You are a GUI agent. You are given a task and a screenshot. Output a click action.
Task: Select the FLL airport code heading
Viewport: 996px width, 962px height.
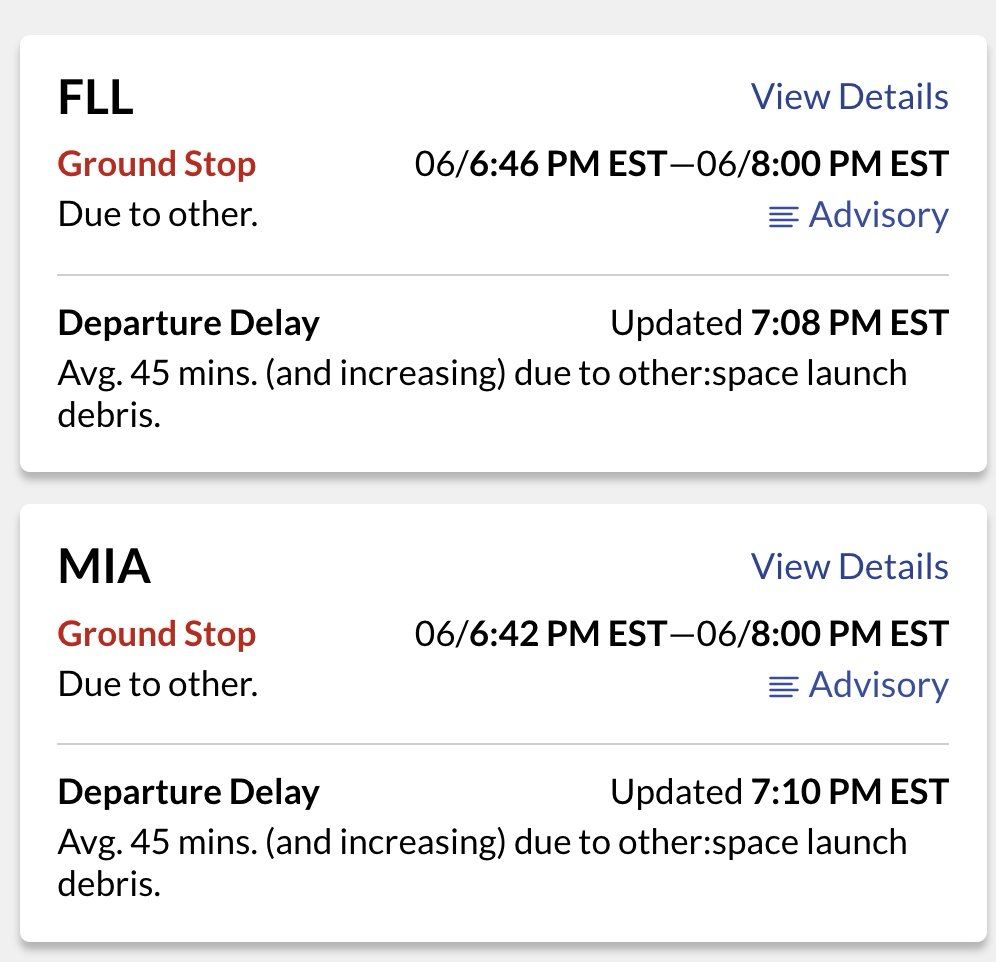(x=95, y=98)
